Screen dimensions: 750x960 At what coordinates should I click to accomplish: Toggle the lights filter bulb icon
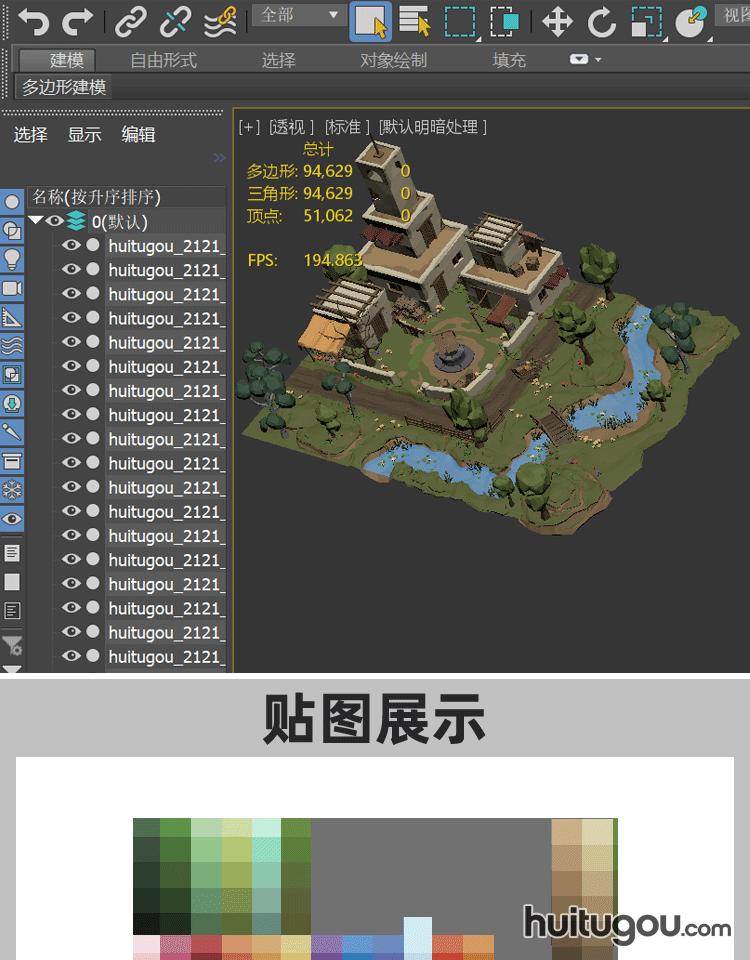(12, 259)
